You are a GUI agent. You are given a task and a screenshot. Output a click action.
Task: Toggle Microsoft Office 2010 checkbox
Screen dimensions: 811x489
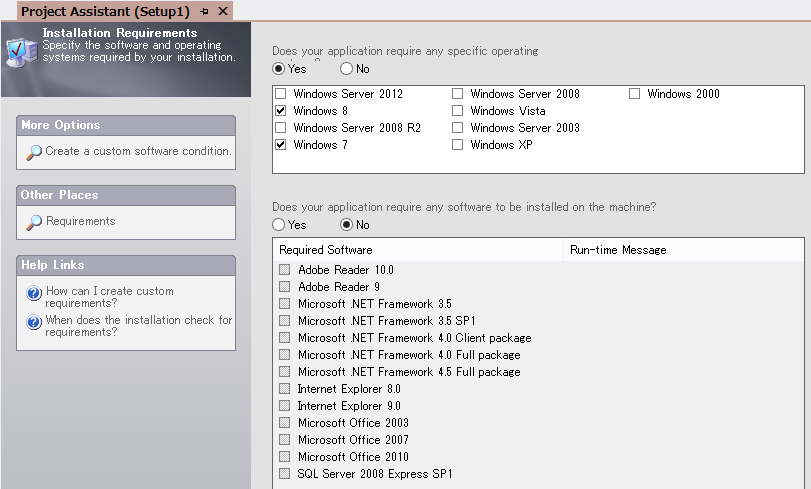[284, 456]
